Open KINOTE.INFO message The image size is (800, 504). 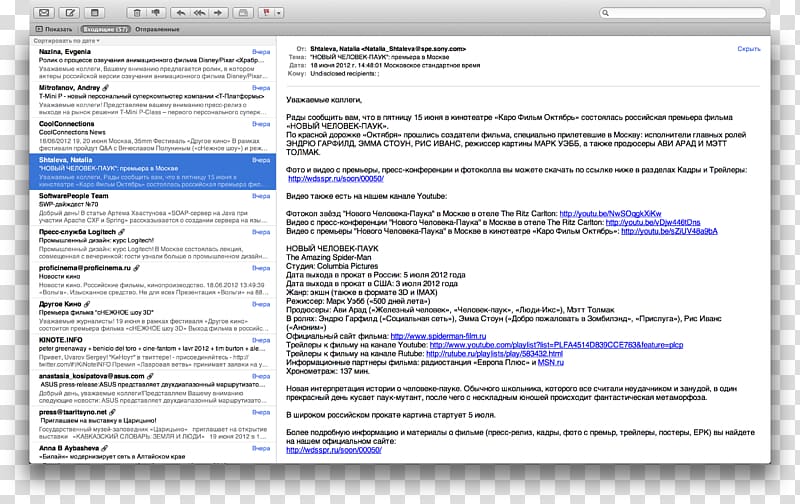click(153, 352)
